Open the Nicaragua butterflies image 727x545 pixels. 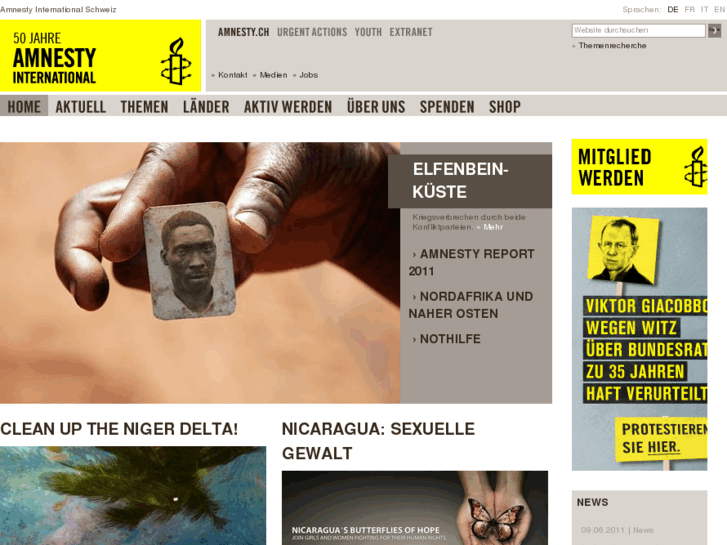point(415,508)
